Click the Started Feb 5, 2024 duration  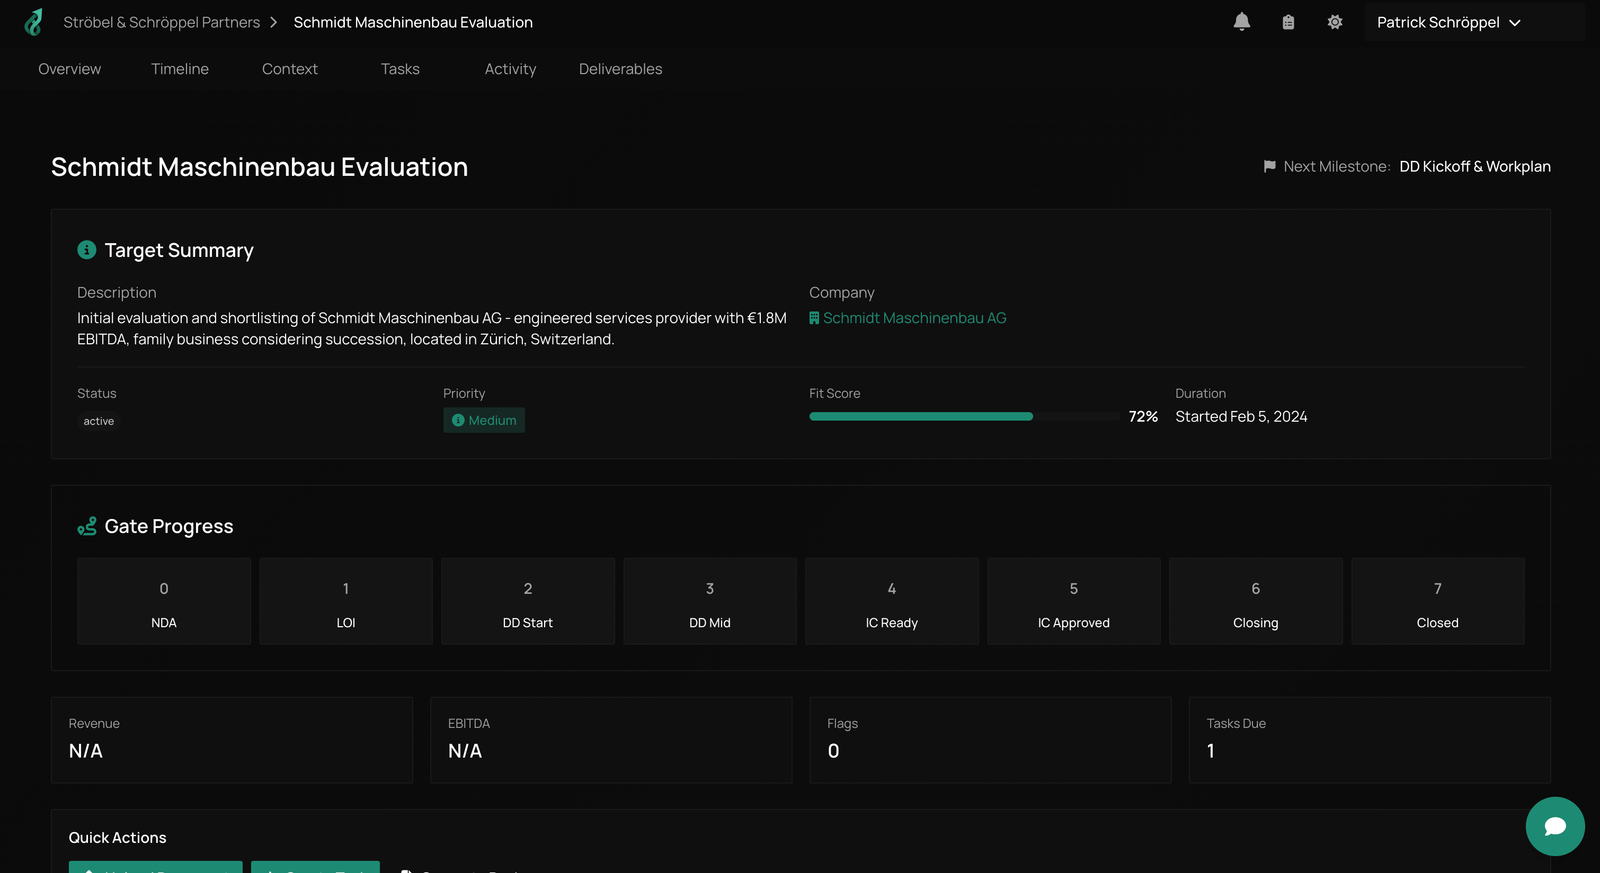(1241, 417)
